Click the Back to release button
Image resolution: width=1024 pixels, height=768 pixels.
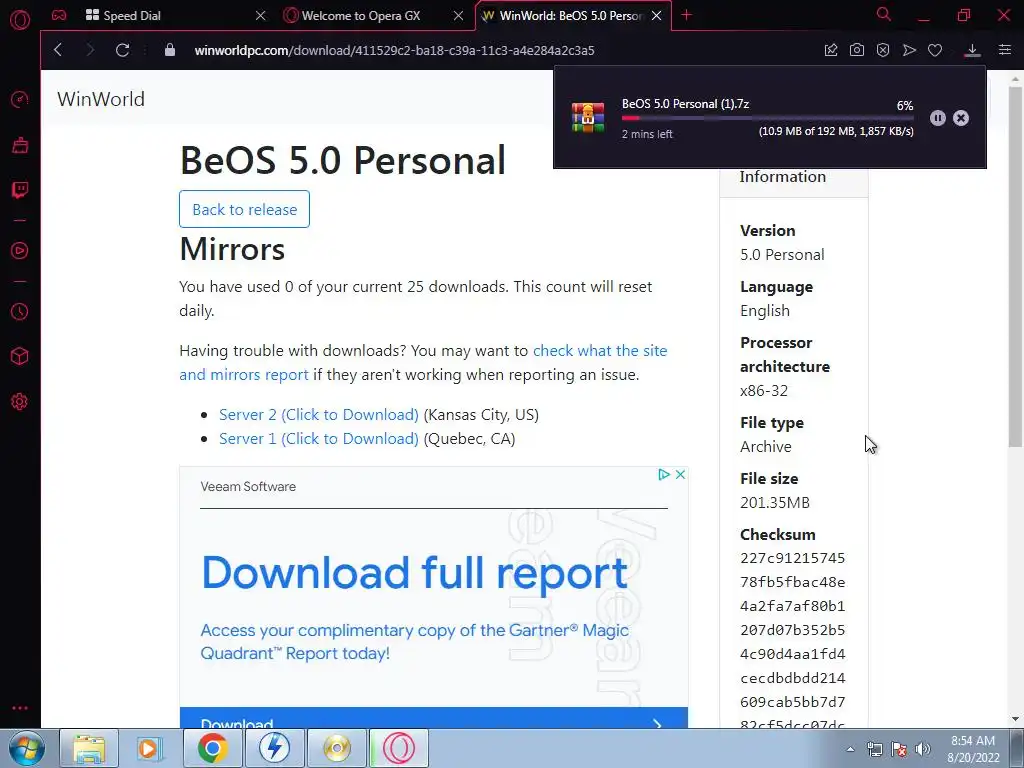tap(244, 209)
